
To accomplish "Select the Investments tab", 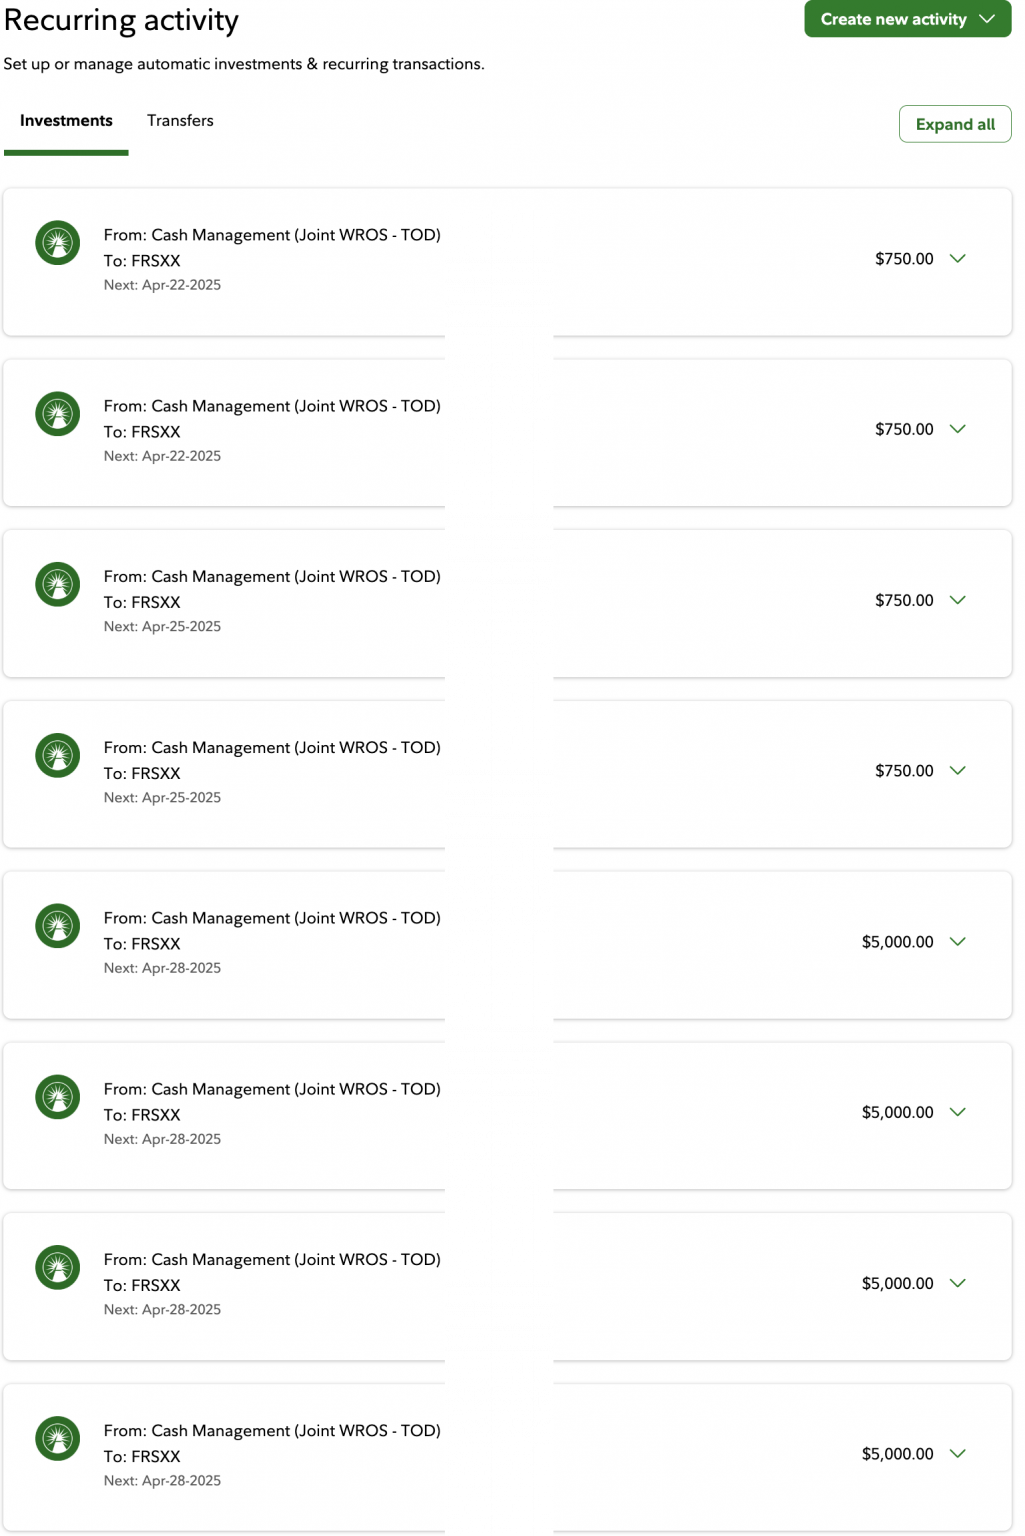I will [66, 120].
